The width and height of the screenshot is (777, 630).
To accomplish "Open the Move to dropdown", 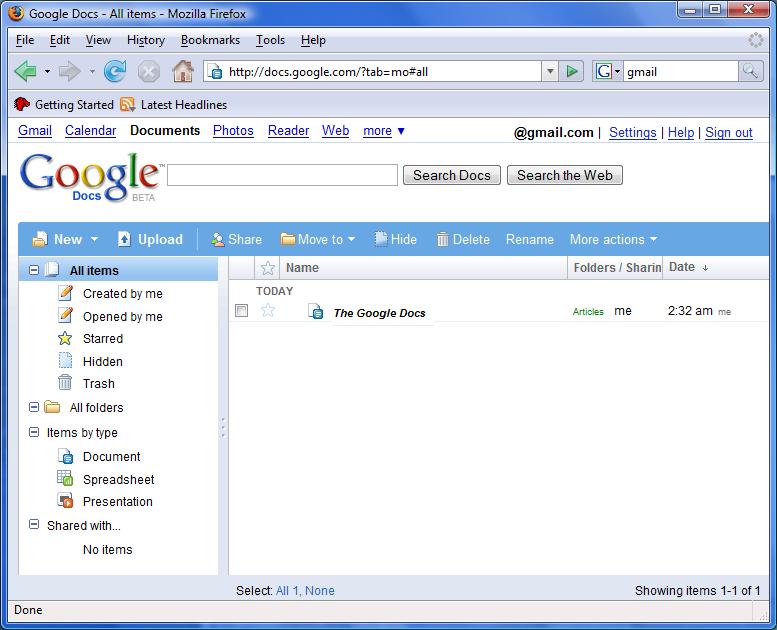I will 318,239.
